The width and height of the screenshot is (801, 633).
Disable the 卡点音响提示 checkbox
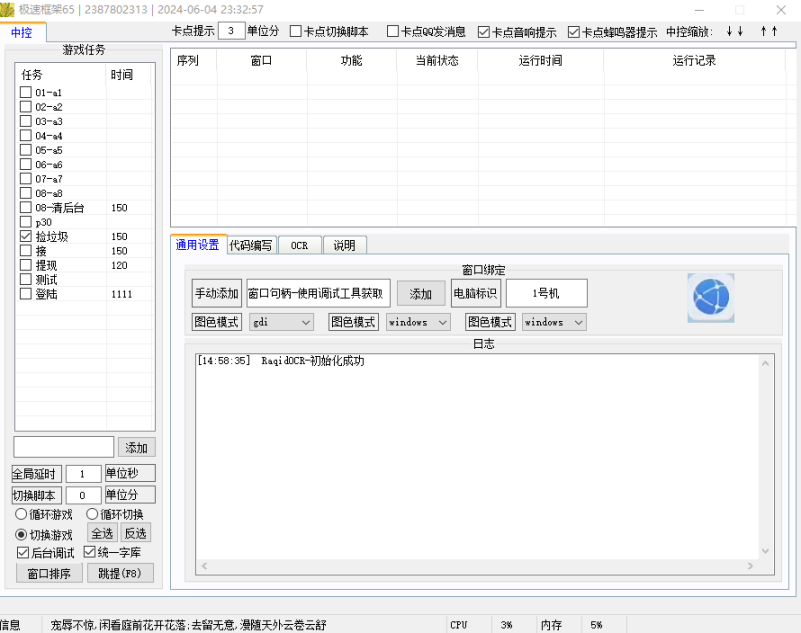tap(483, 30)
